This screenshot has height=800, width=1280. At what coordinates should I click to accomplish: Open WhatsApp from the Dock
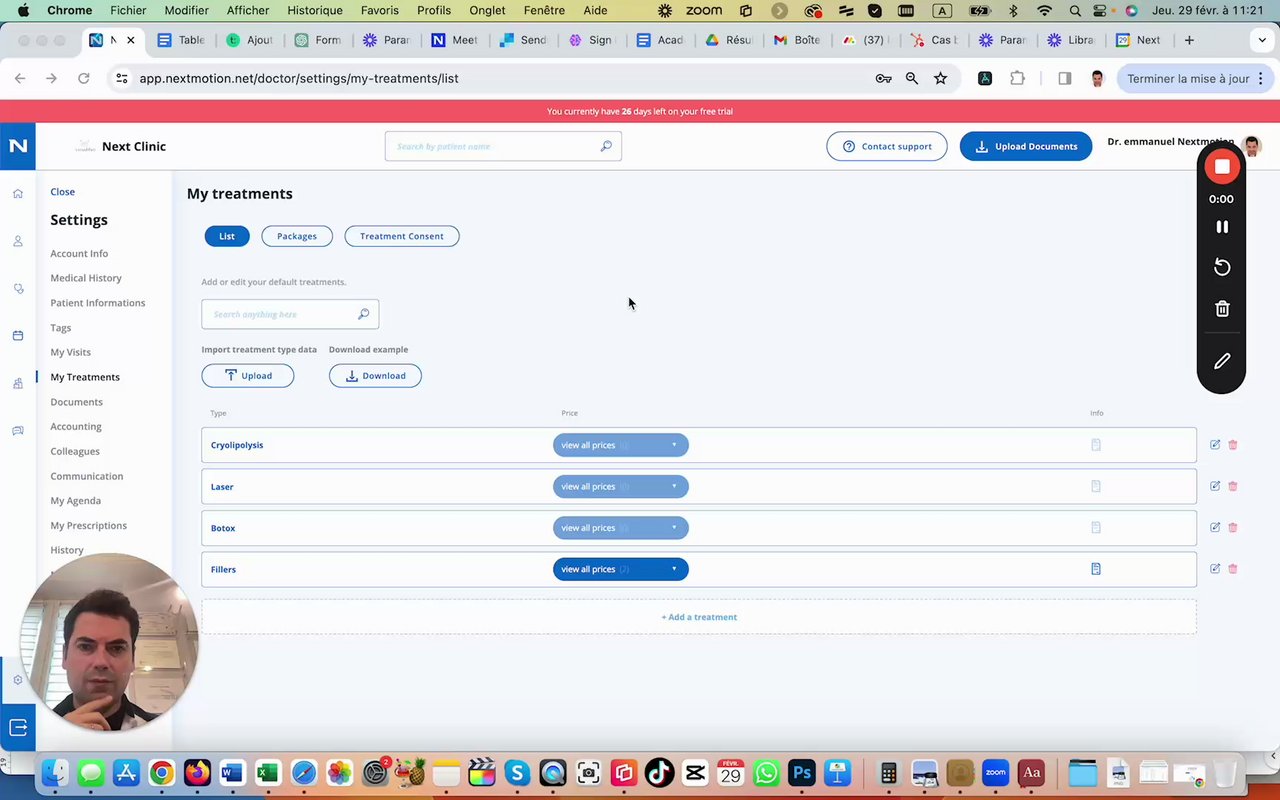(x=766, y=773)
